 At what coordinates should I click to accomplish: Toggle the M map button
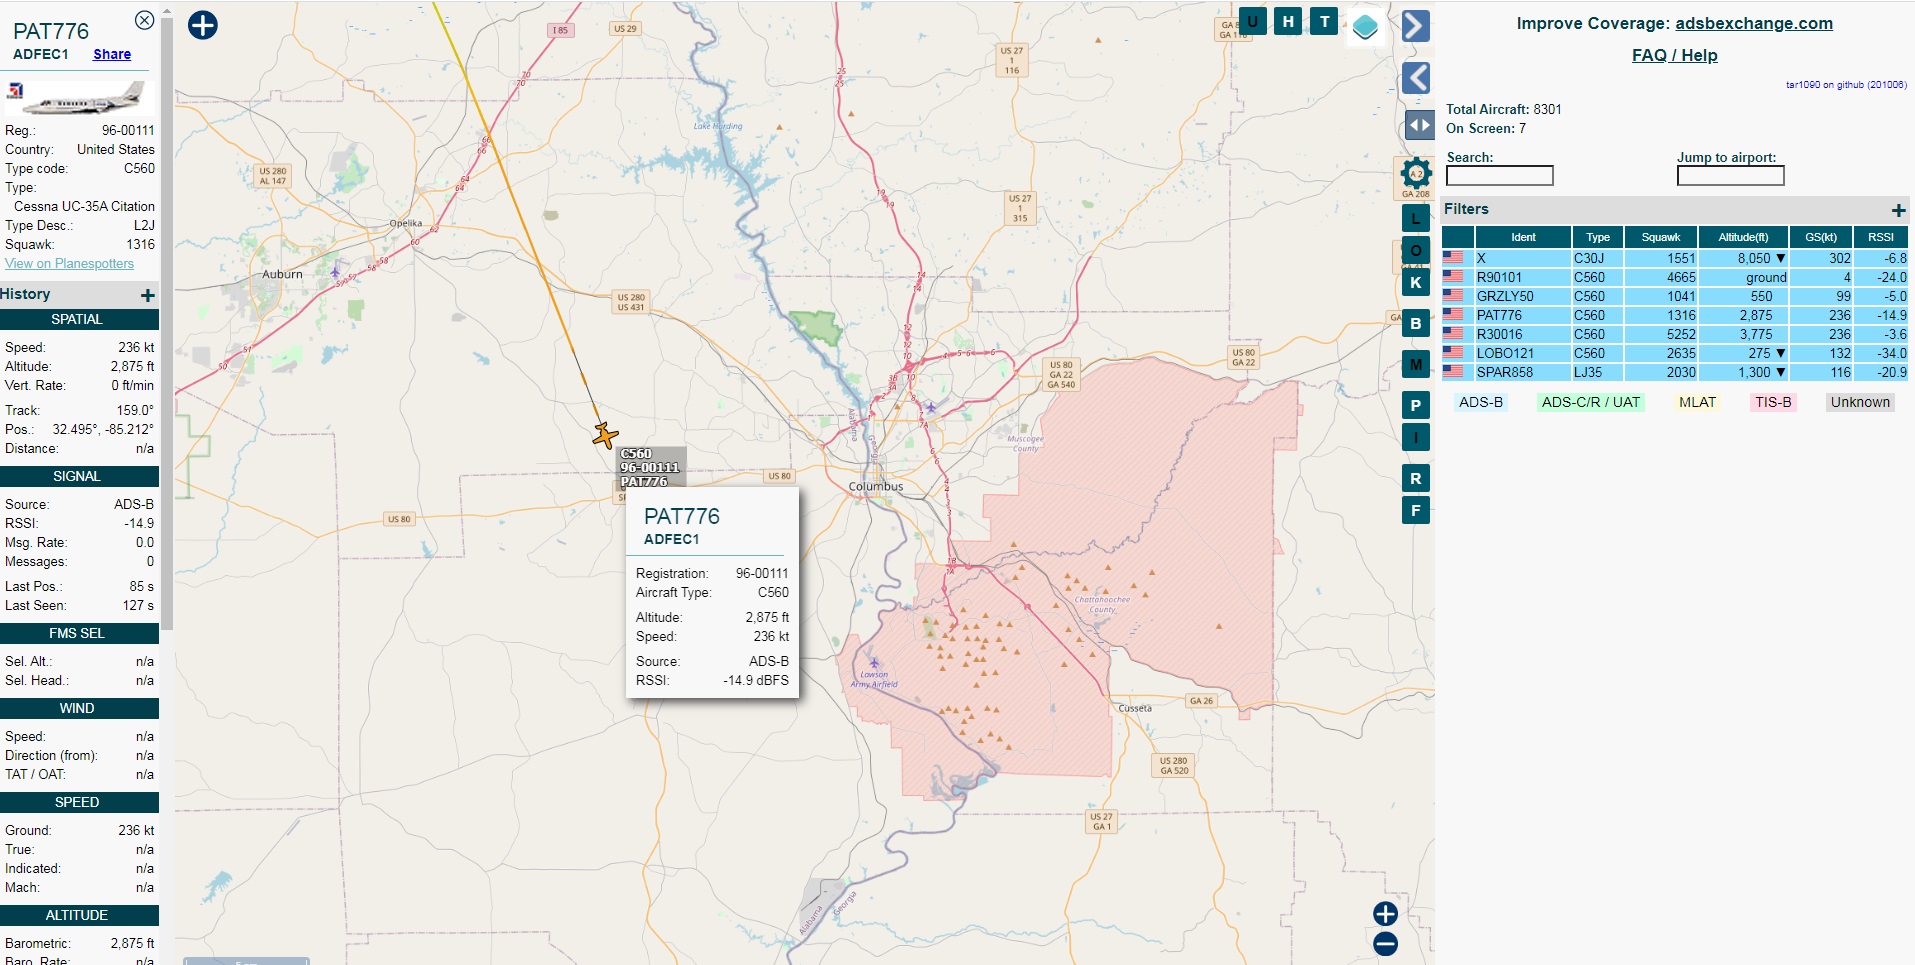click(x=1415, y=365)
